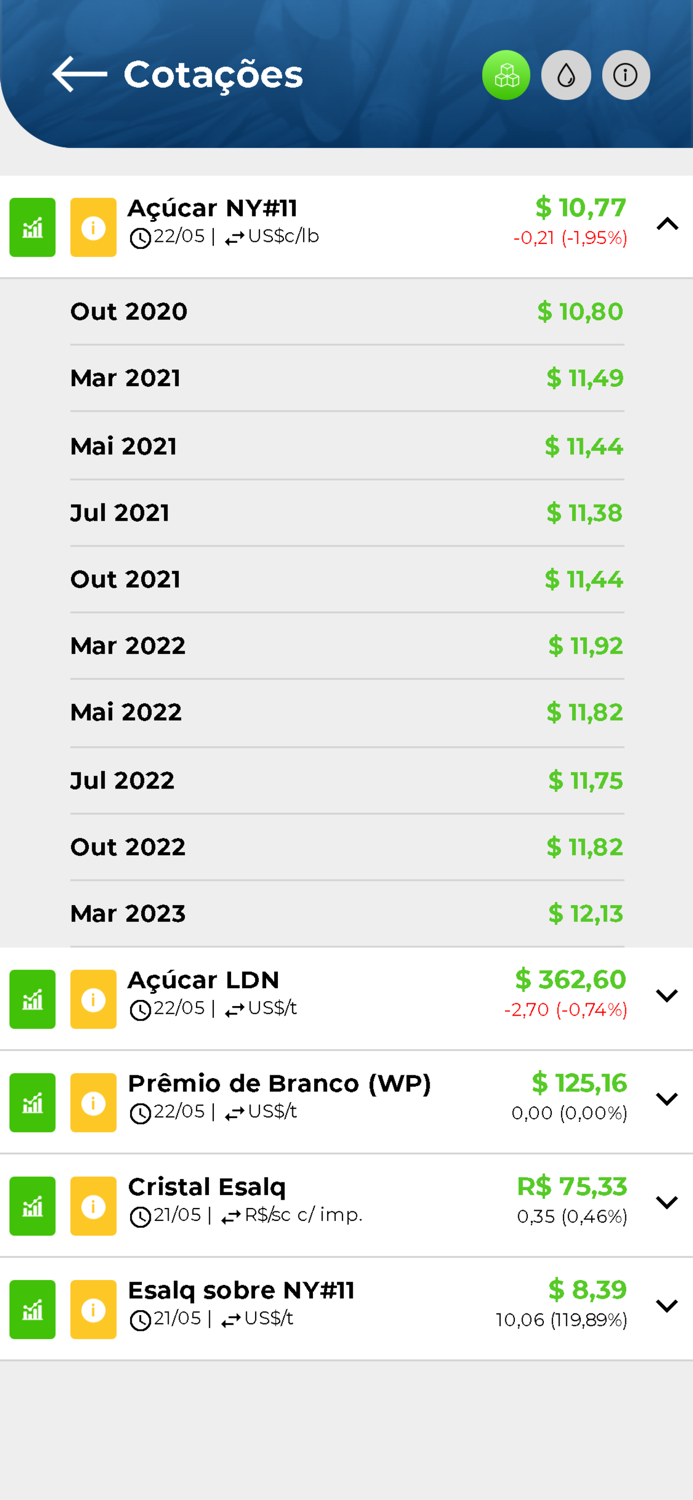
Task: Open the chart icon for Cristal Esalq
Action: [x=32, y=1205]
